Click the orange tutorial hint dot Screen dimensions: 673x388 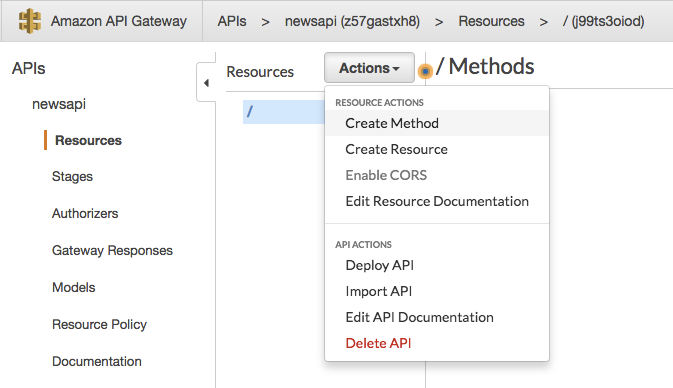tap(425, 71)
